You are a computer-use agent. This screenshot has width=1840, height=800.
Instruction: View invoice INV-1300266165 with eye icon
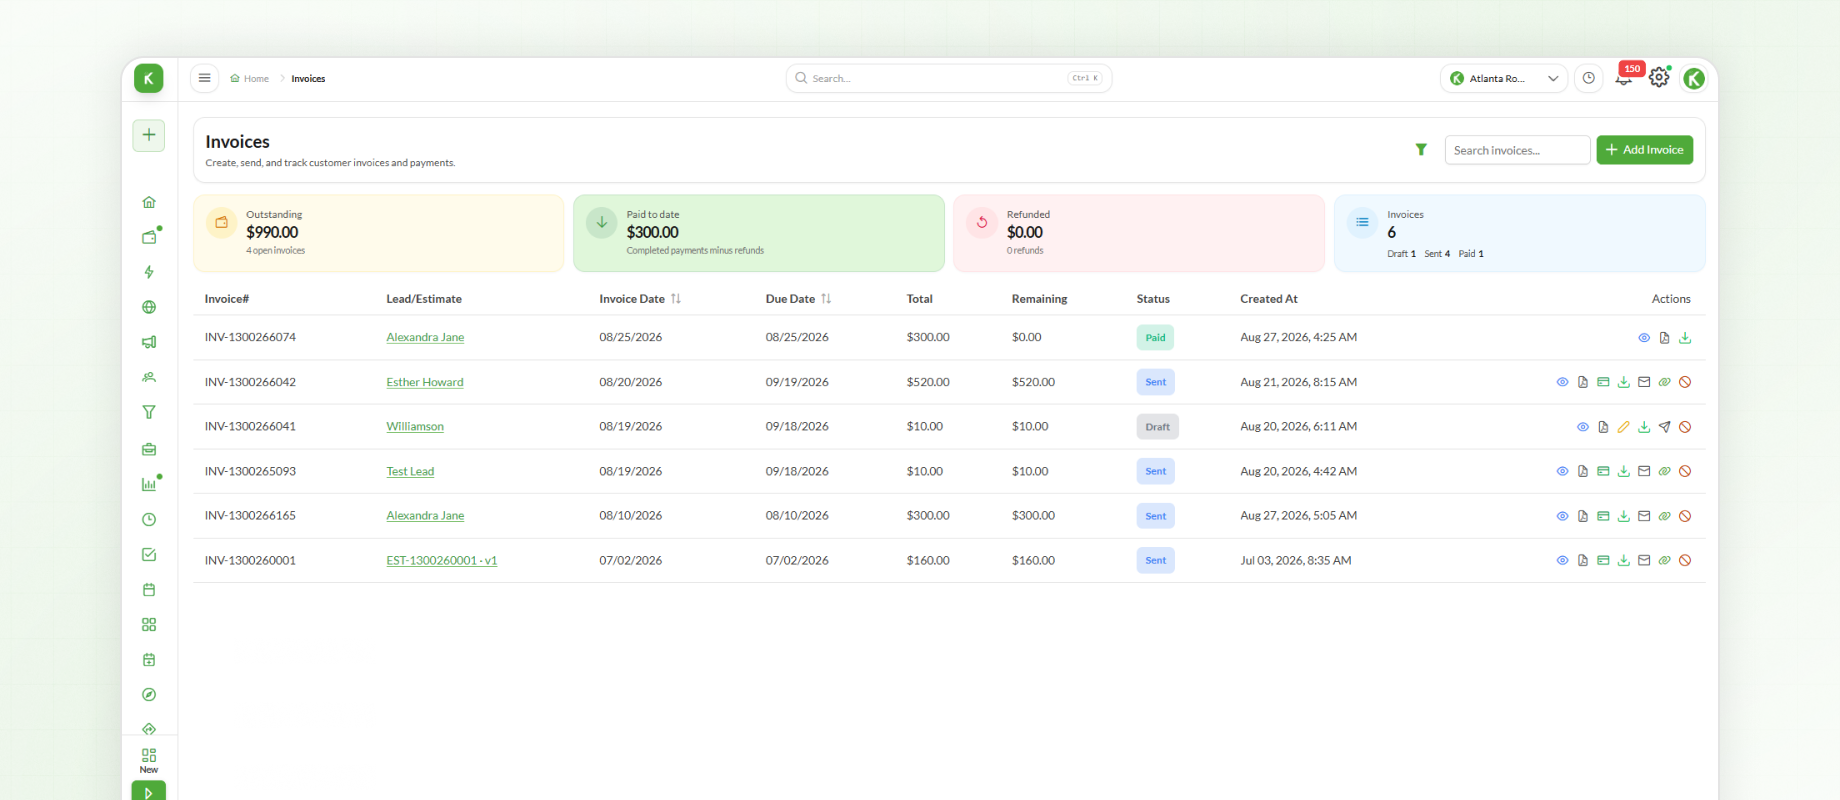click(1562, 516)
